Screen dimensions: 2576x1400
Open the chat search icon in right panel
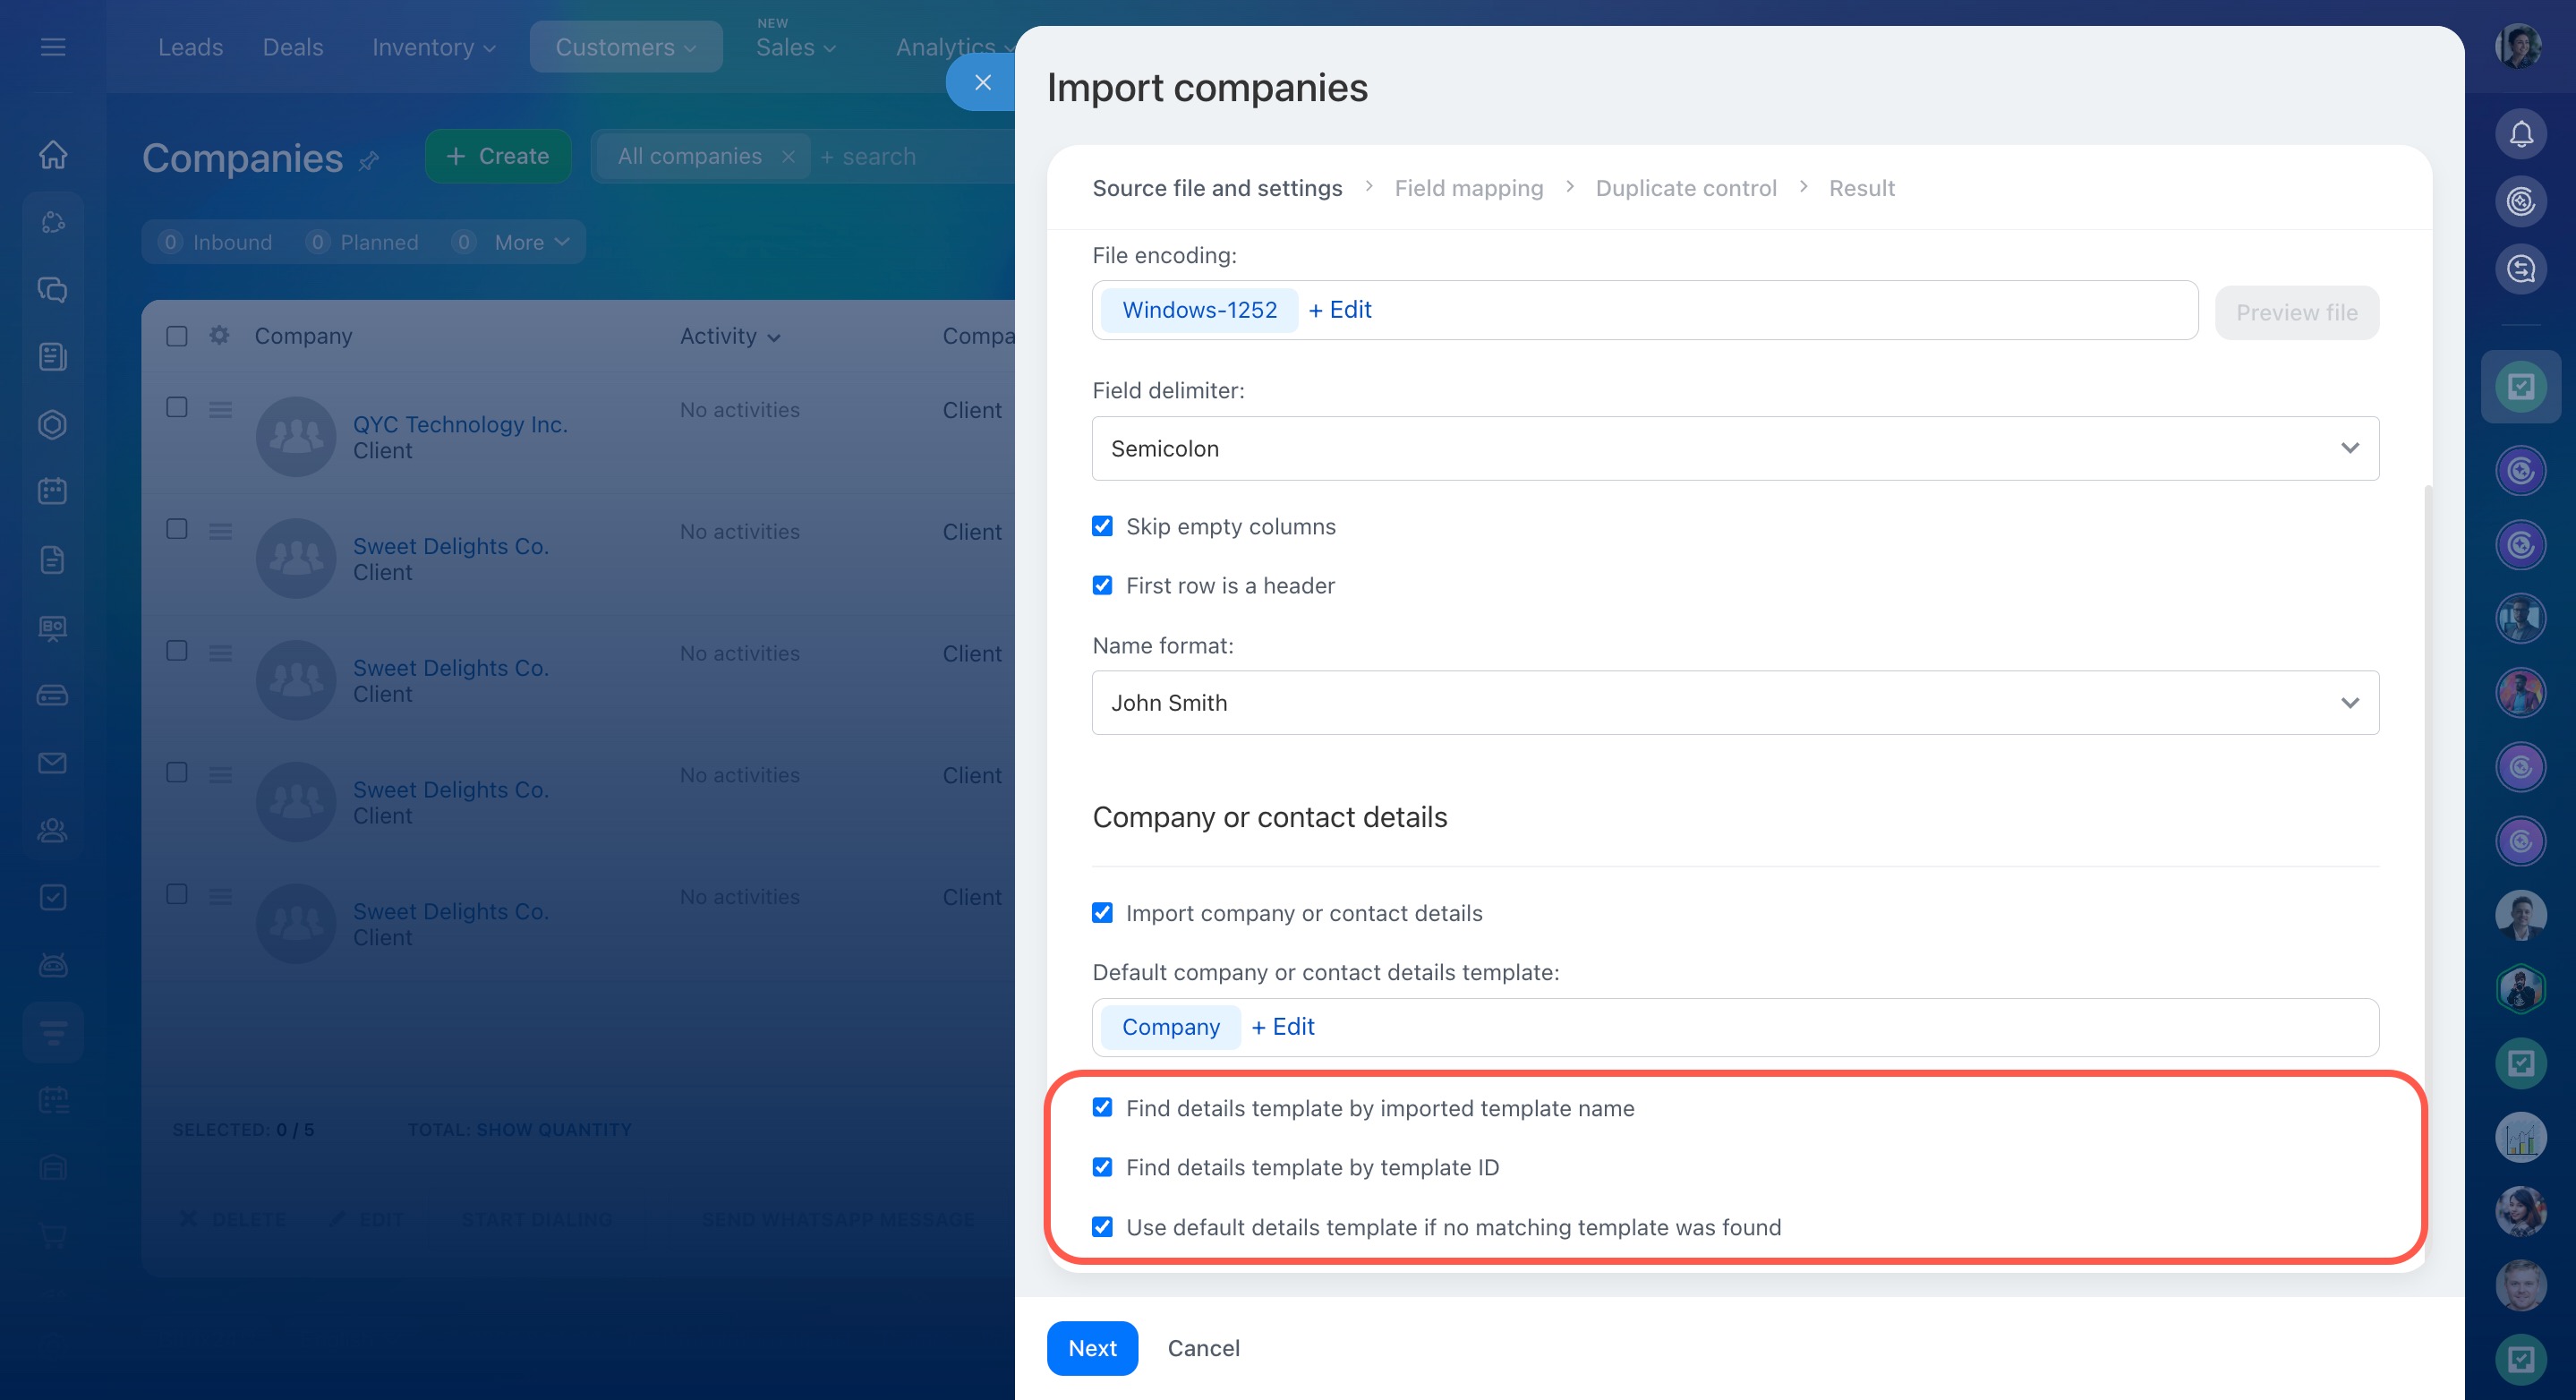point(2520,269)
